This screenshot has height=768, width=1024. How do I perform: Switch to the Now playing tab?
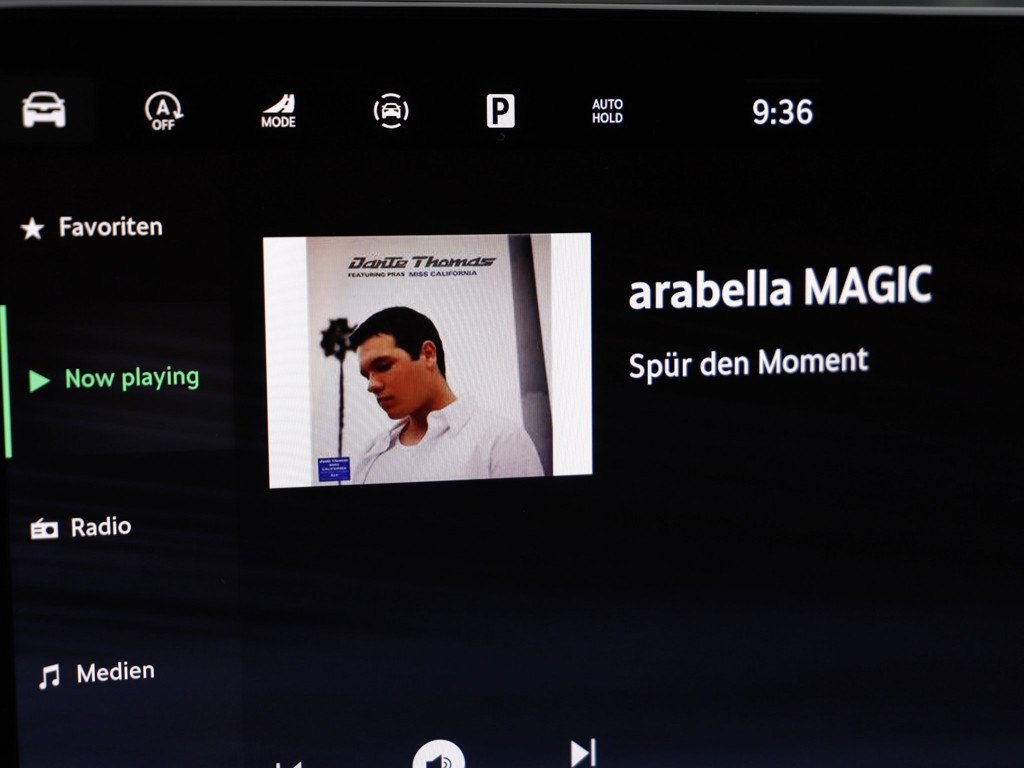coord(131,378)
